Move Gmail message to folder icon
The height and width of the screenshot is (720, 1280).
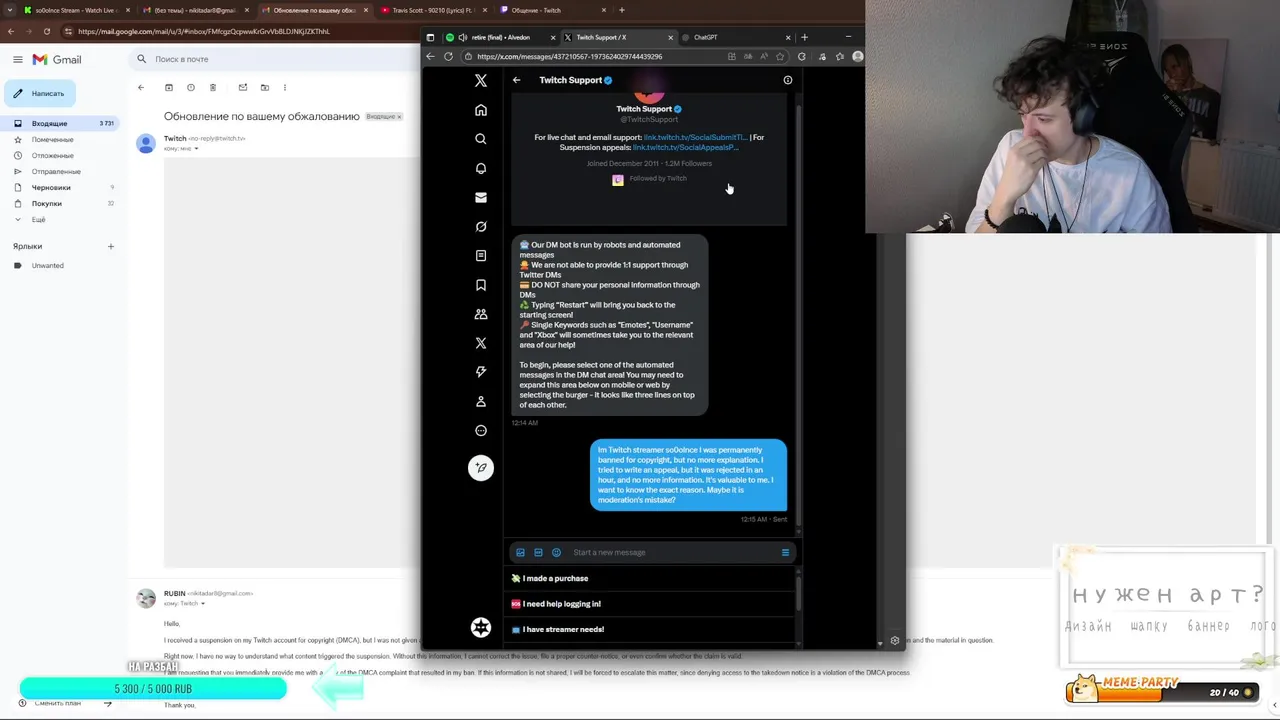tap(265, 88)
